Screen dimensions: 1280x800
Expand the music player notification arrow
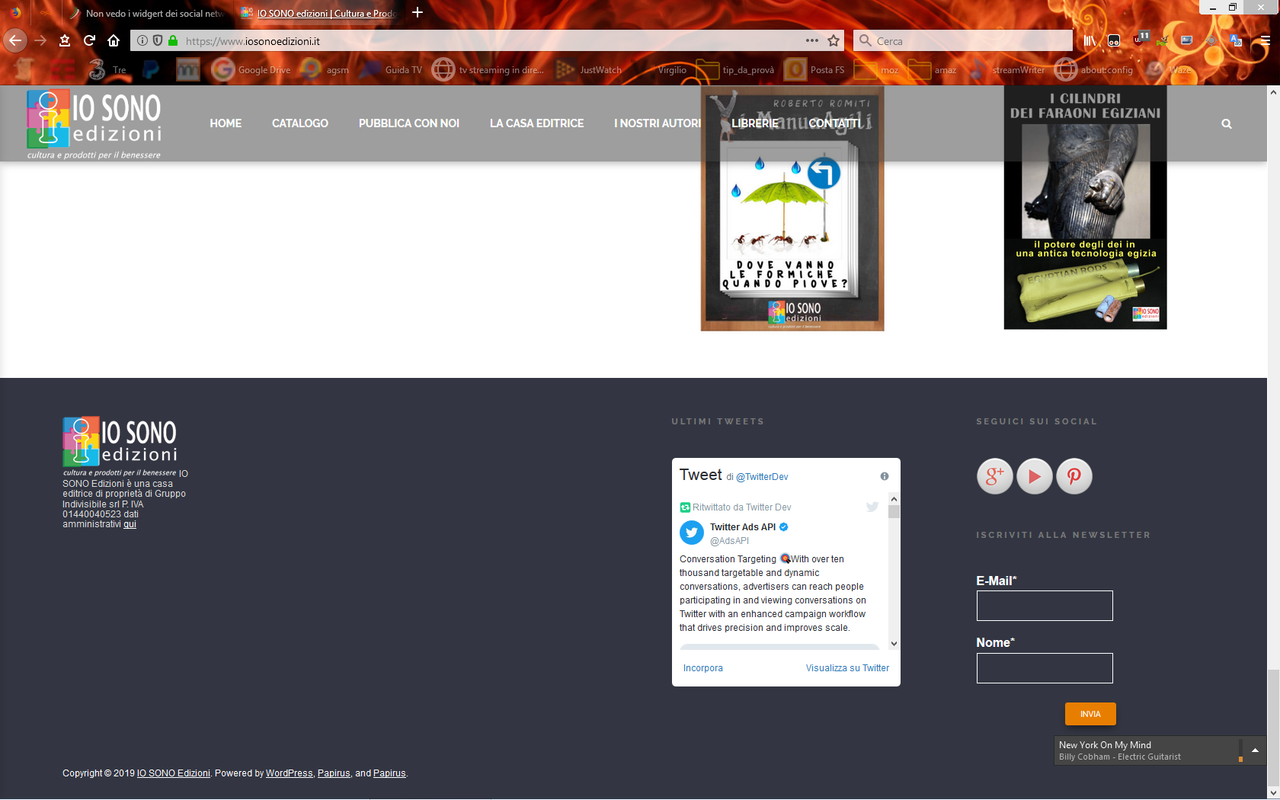pos(1255,750)
